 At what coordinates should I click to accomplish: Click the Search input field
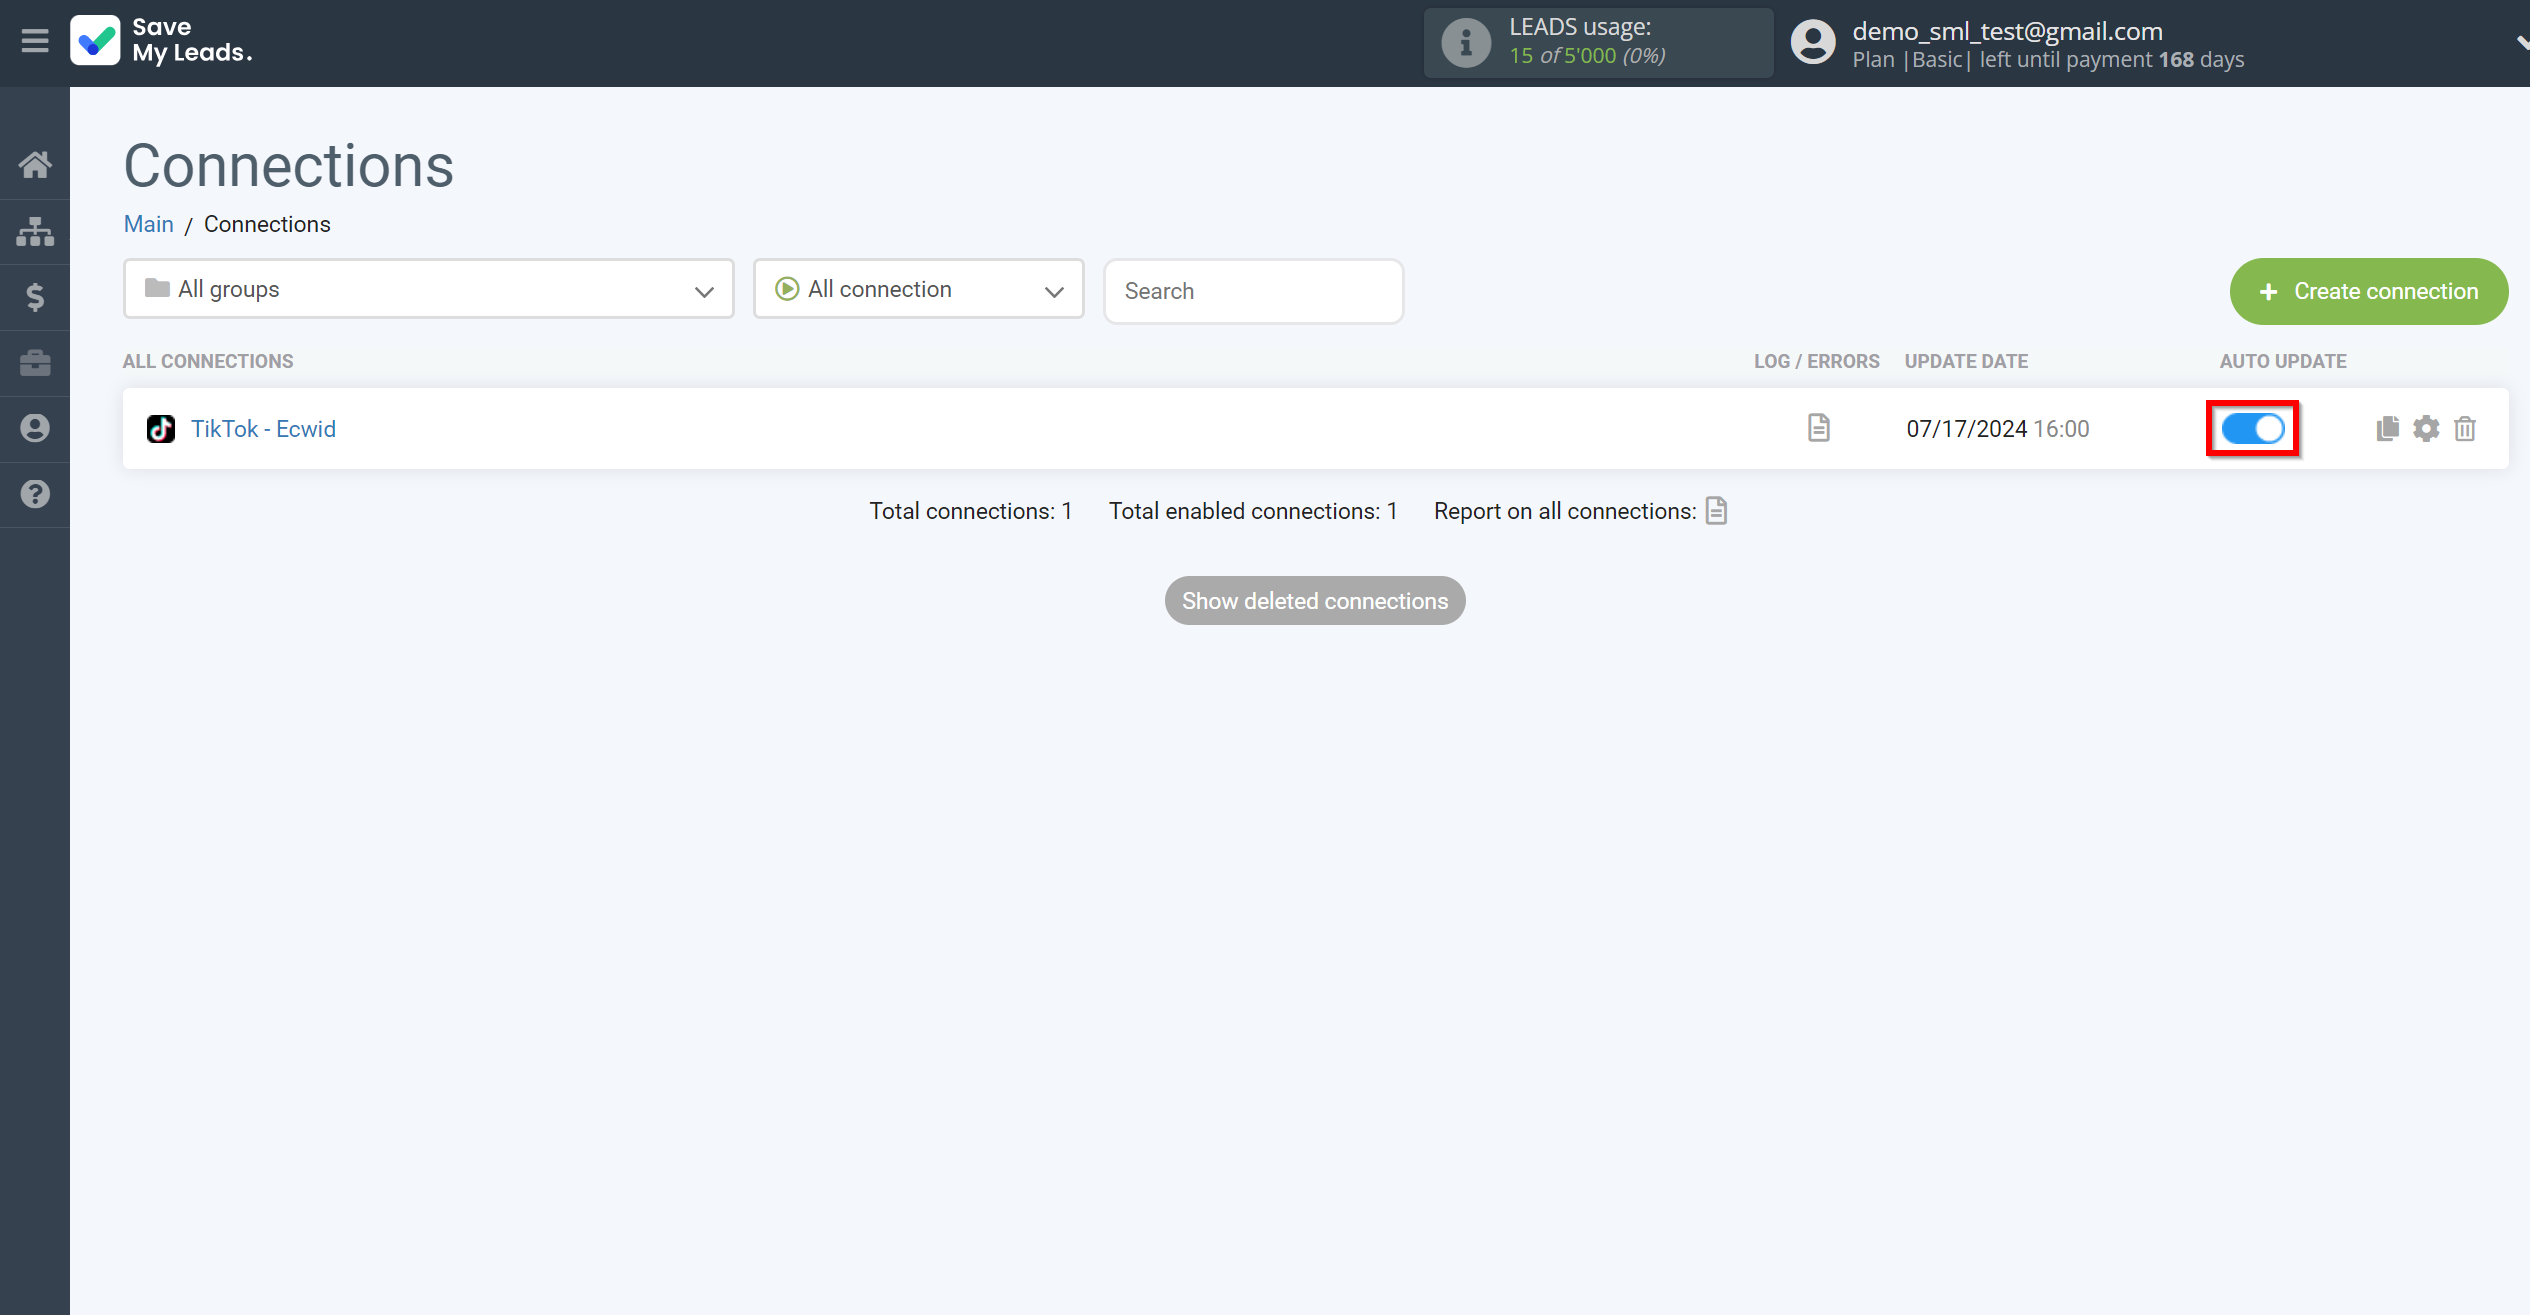(1253, 289)
